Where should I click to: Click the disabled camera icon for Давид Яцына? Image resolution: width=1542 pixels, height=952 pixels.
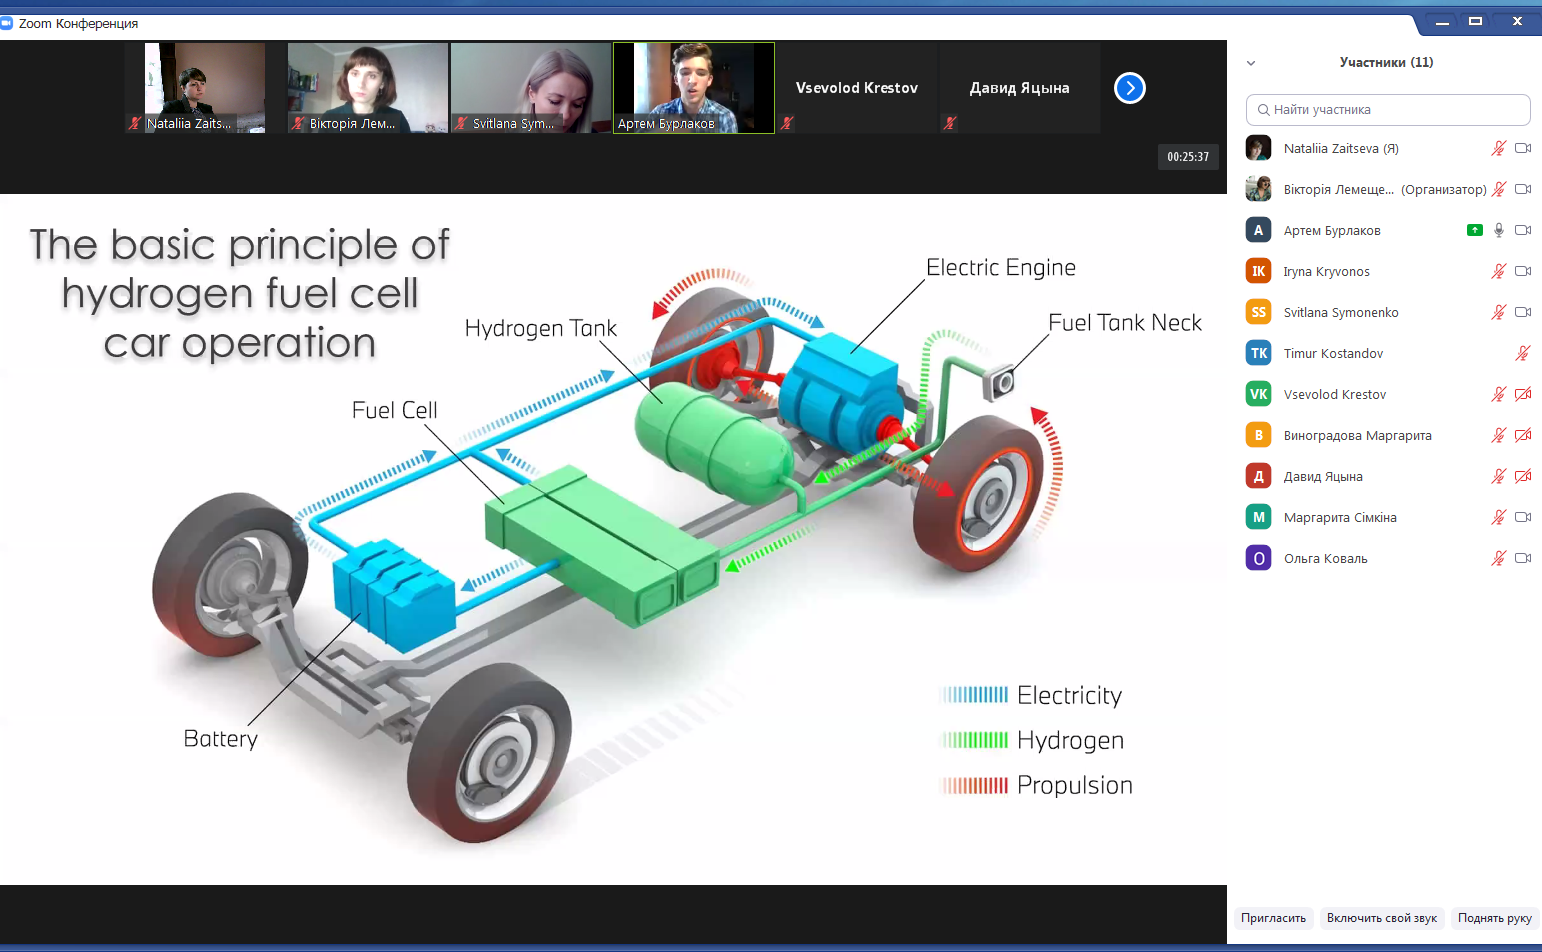[x=1523, y=476]
